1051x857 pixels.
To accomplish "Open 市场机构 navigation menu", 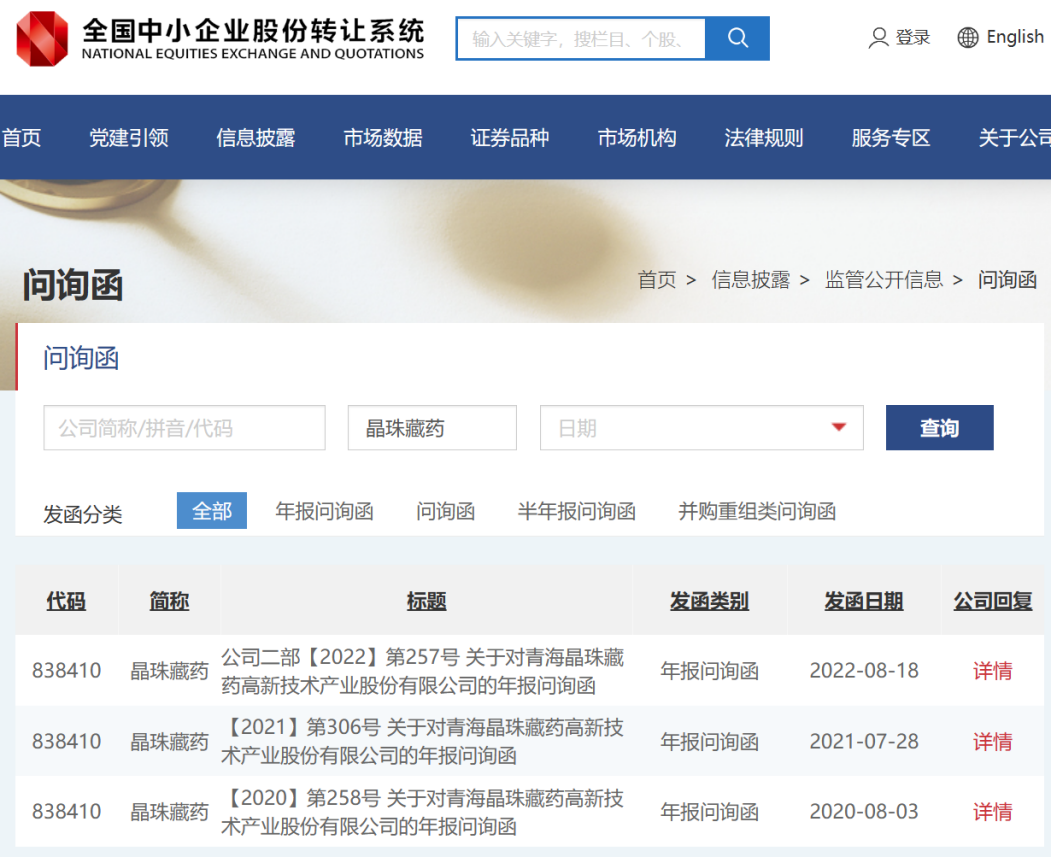I will click(637, 137).
